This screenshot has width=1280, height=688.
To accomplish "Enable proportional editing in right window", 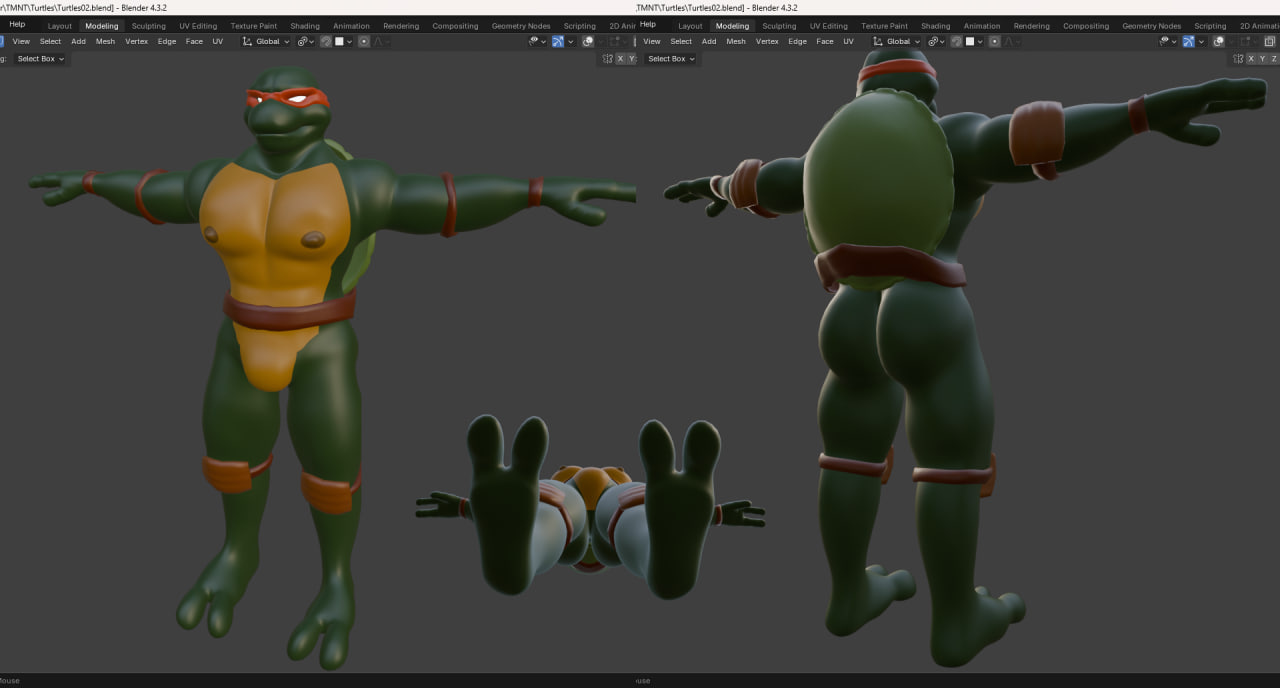I will click(994, 41).
